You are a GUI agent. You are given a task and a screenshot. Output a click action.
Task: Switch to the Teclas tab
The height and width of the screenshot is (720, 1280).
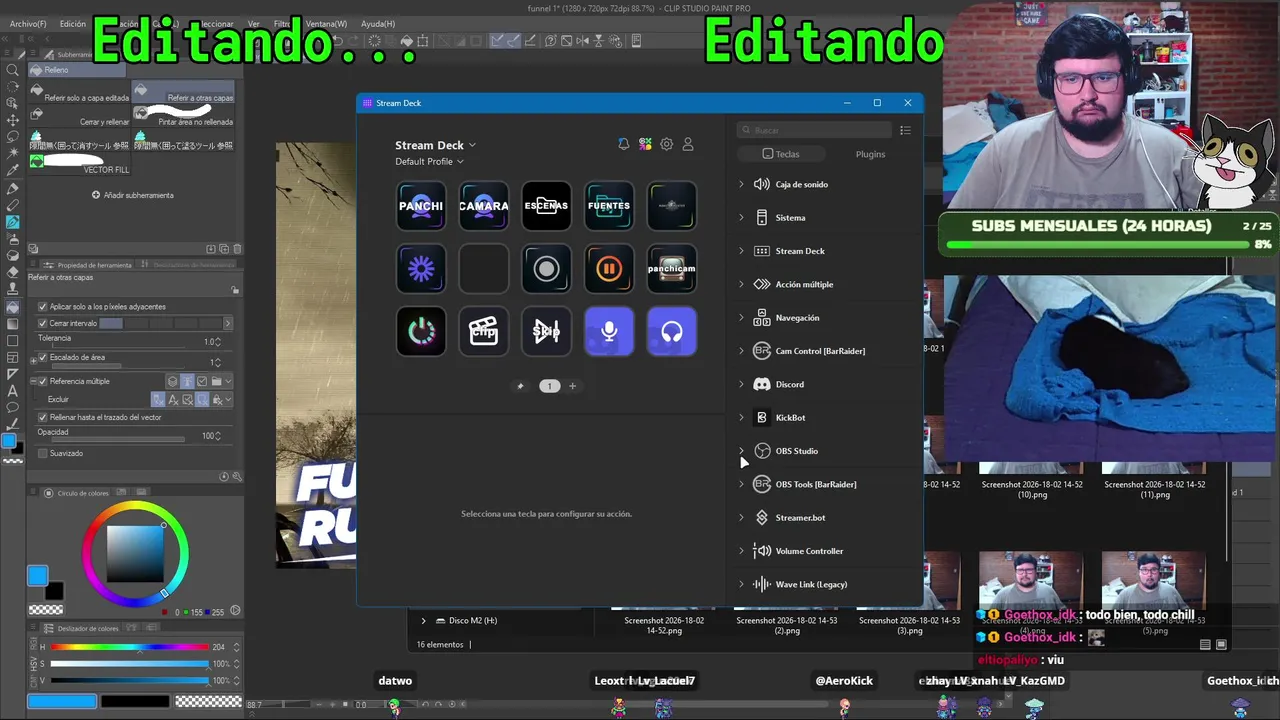coord(781,154)
